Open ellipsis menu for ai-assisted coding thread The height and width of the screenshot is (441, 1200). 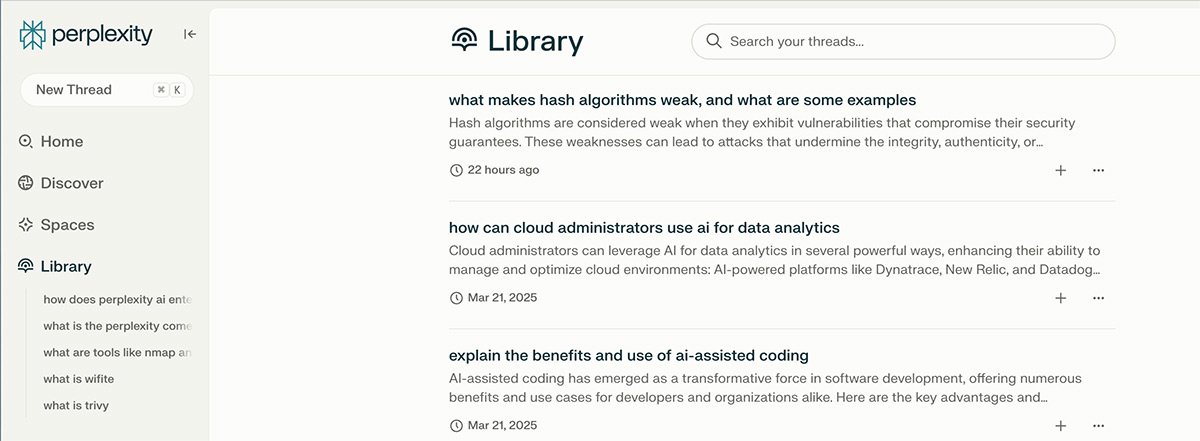pos(1098,425)
